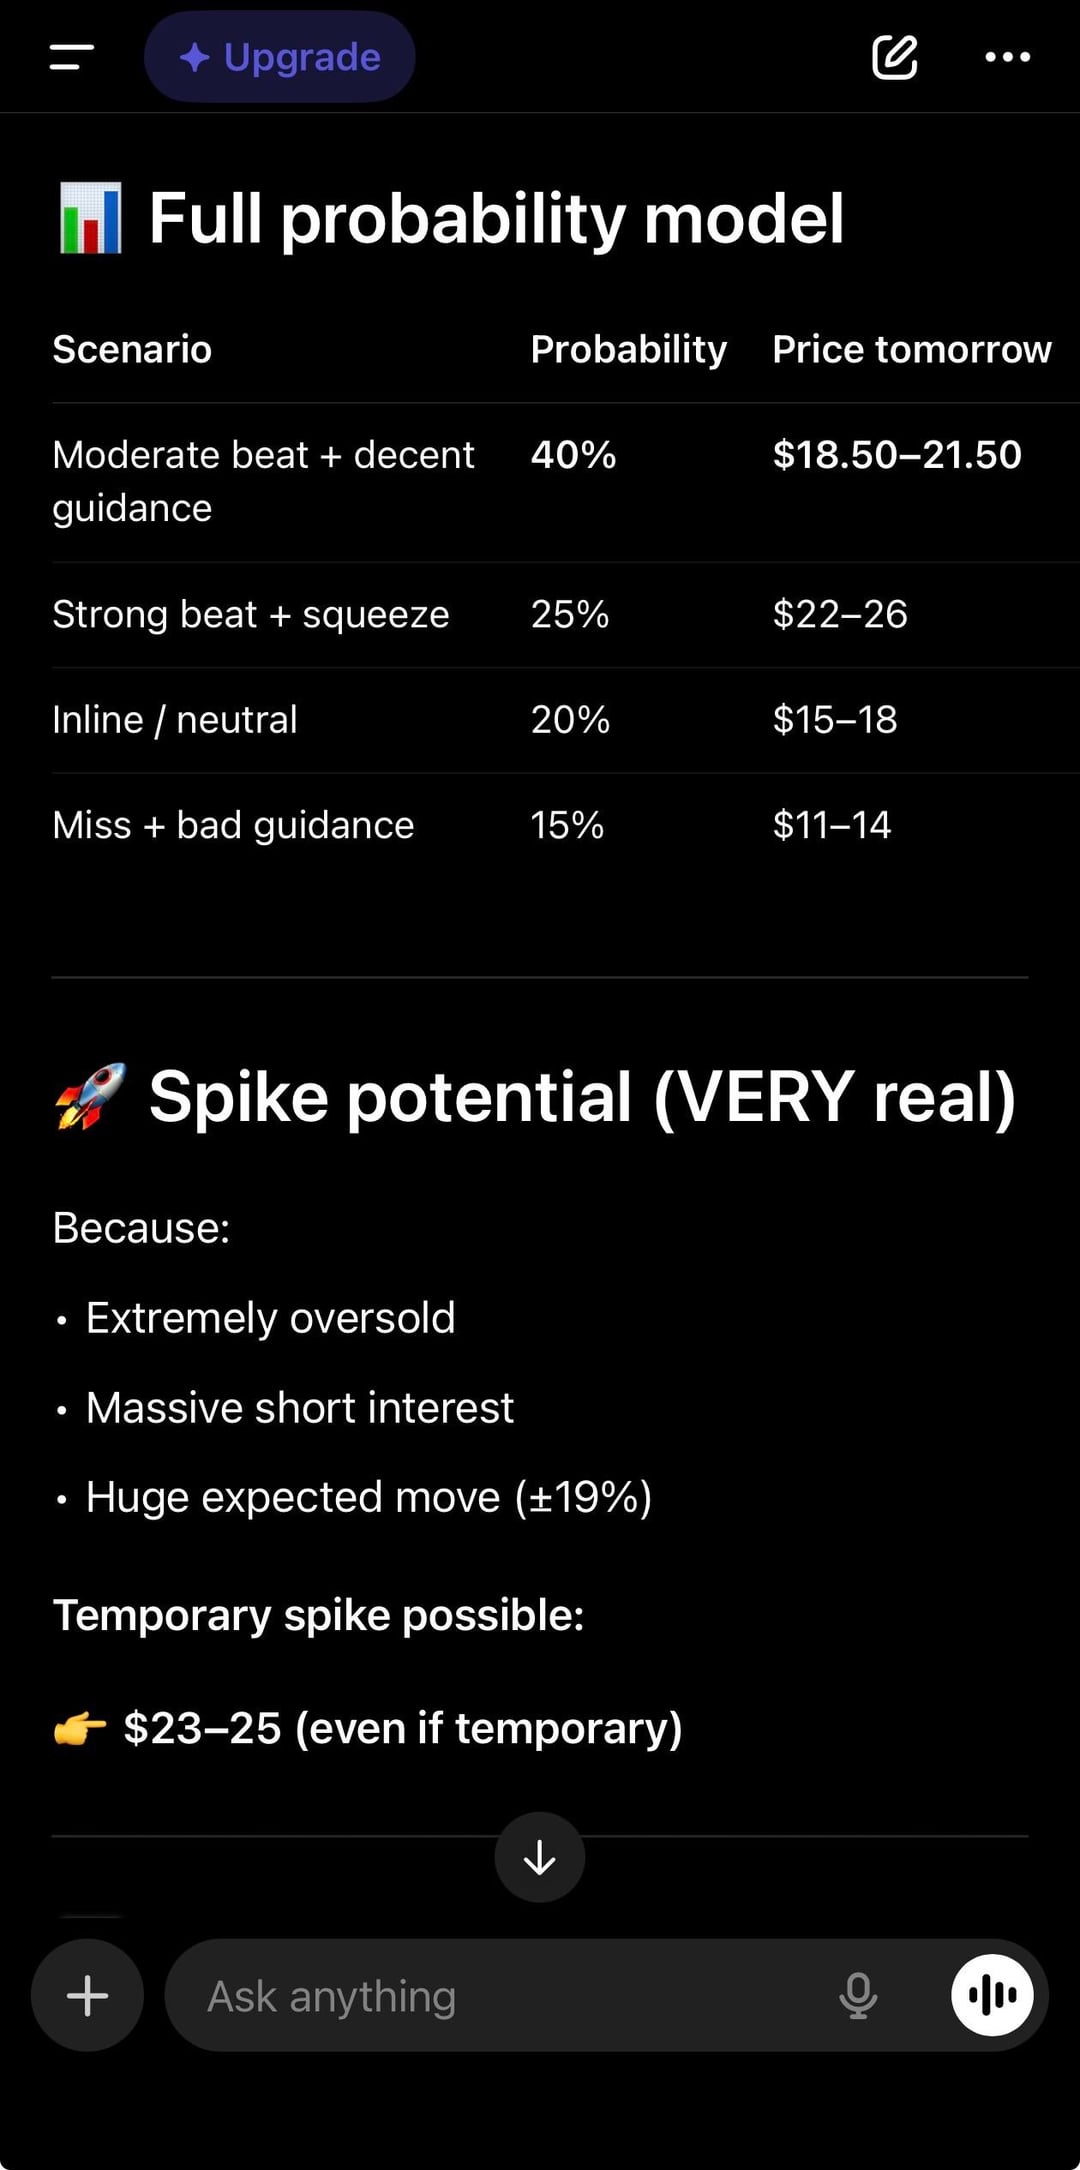Tap the Strong beat + squeeze row
Viewport: 1080px width, 2170px height.
click(x=251, y=614)
